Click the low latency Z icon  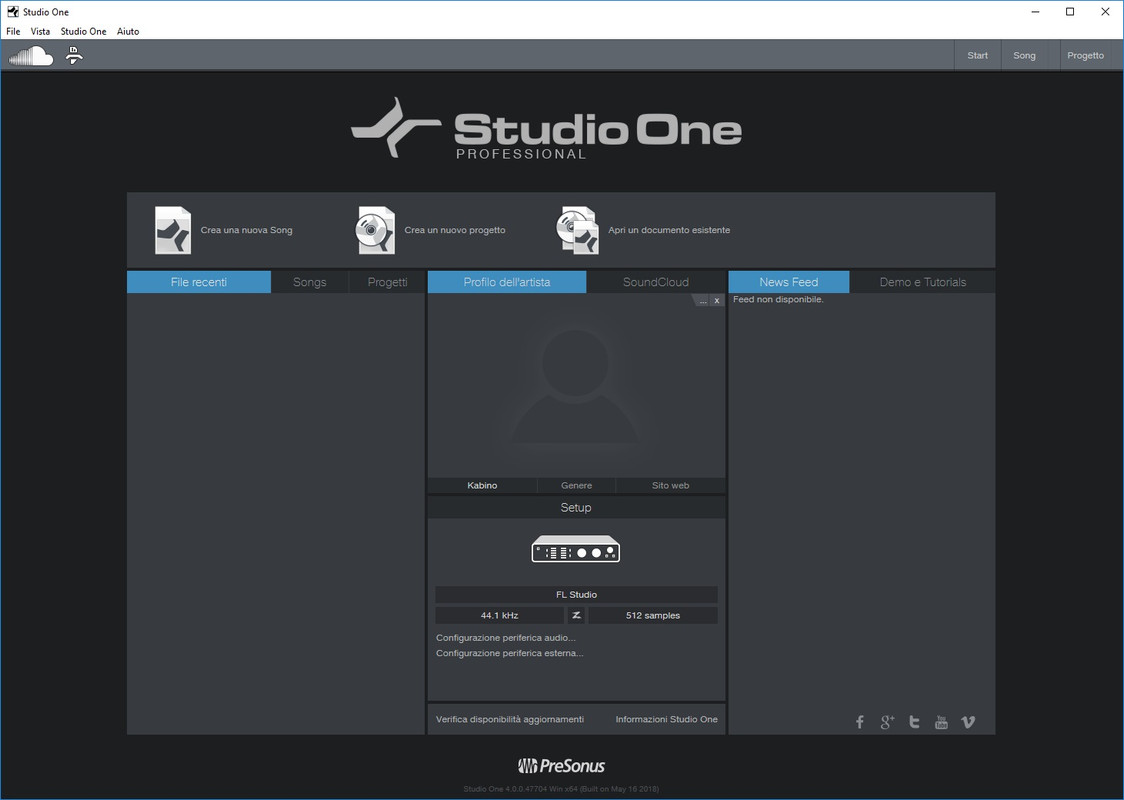pos(576,615)
